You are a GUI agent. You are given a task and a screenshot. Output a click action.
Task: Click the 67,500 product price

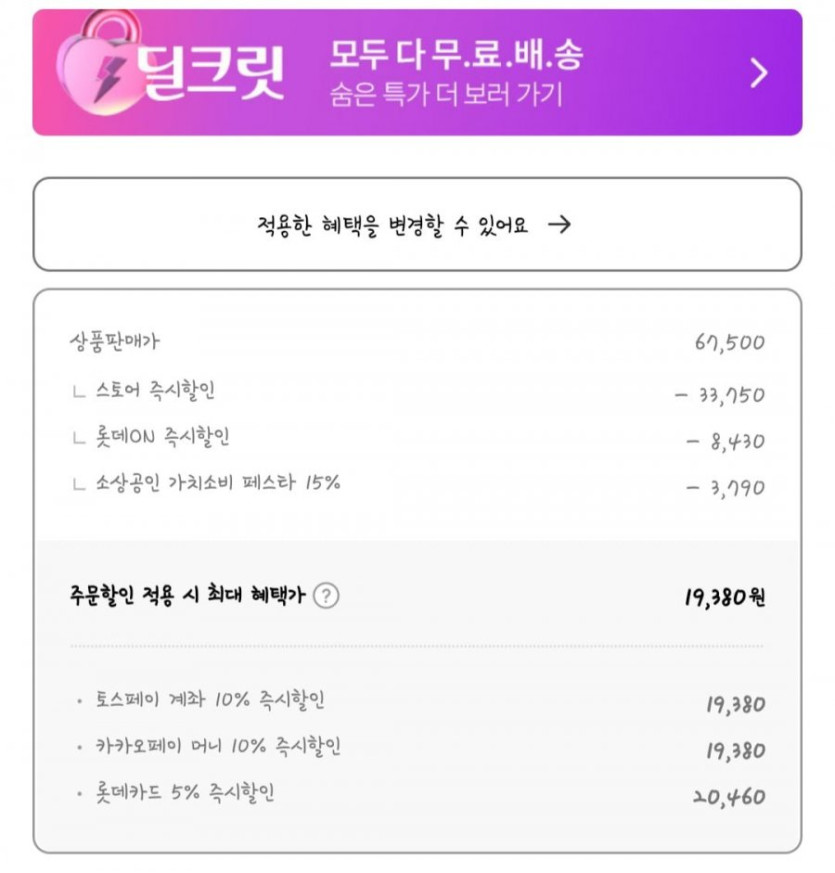click(729, 344)
